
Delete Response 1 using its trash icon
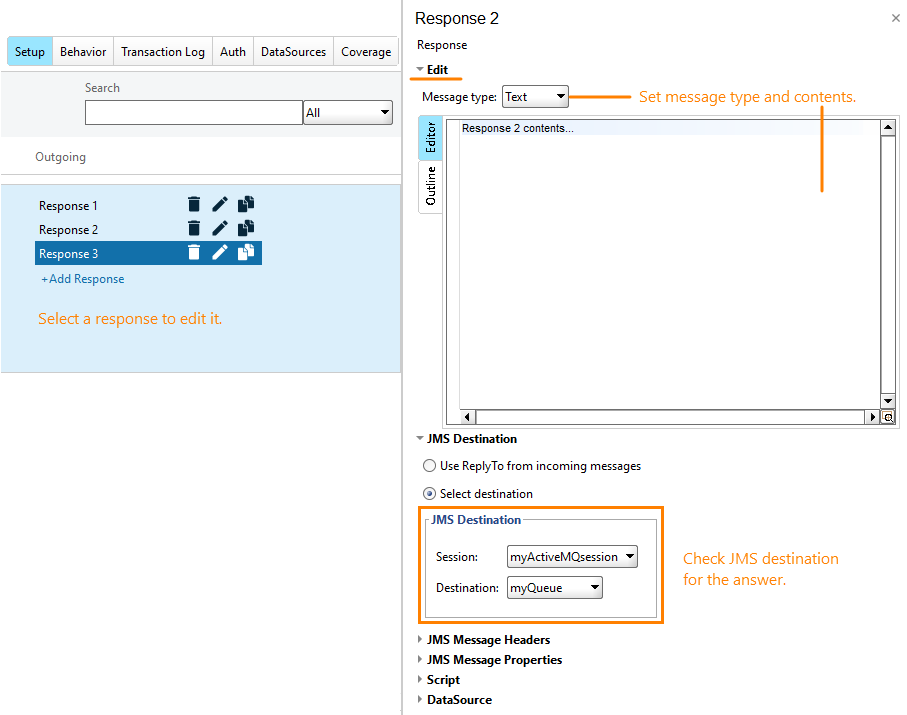(x=194, y=204)
